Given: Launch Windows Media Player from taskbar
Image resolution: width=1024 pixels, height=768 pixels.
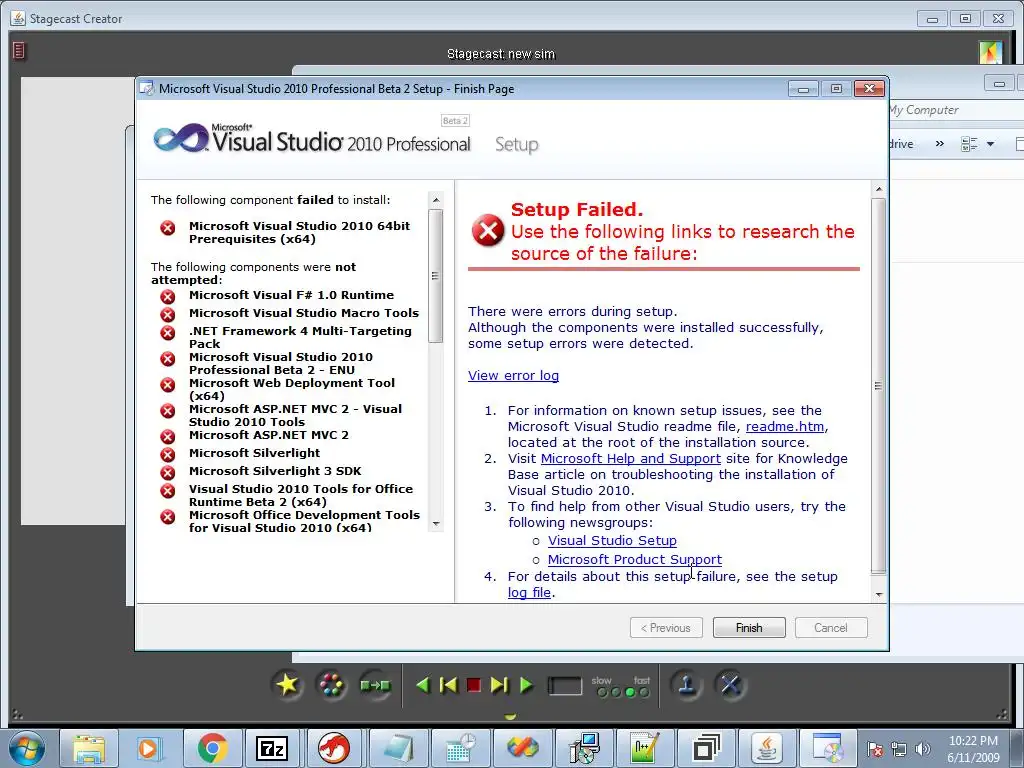Looking at the screenshot, I should point(148,749).
